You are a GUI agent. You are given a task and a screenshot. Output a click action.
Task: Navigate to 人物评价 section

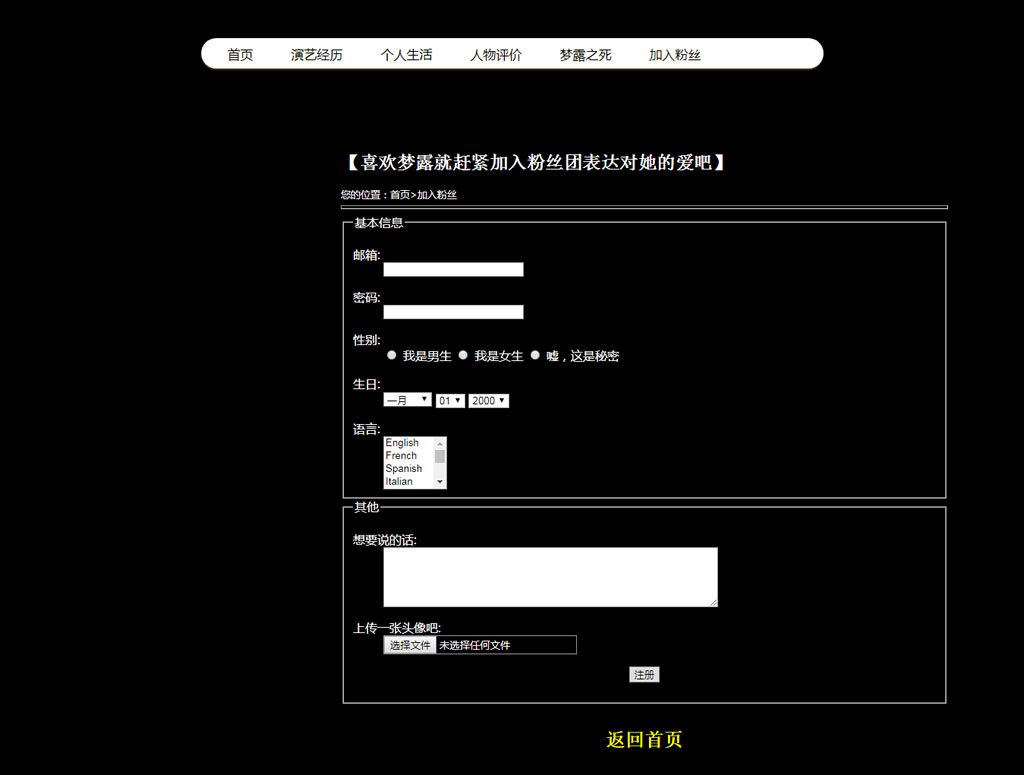[x=496, y=55]
